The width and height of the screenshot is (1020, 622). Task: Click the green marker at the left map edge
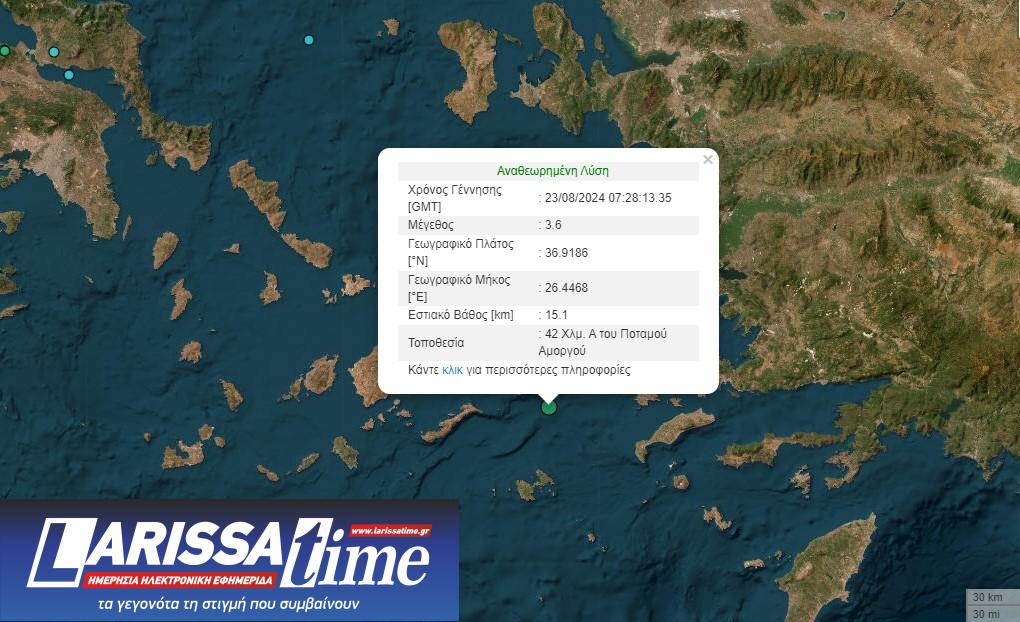[x=4, y=50]
